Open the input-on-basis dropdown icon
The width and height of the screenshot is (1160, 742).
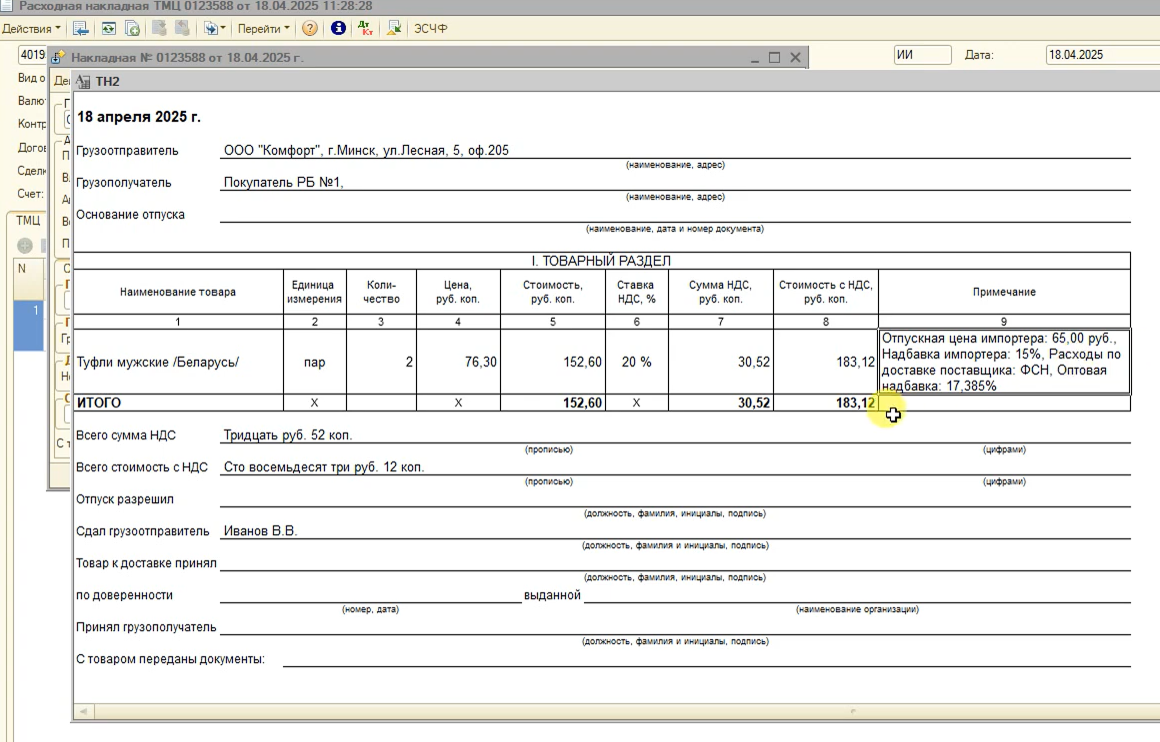pyautogui.click(x=215, y=29)
